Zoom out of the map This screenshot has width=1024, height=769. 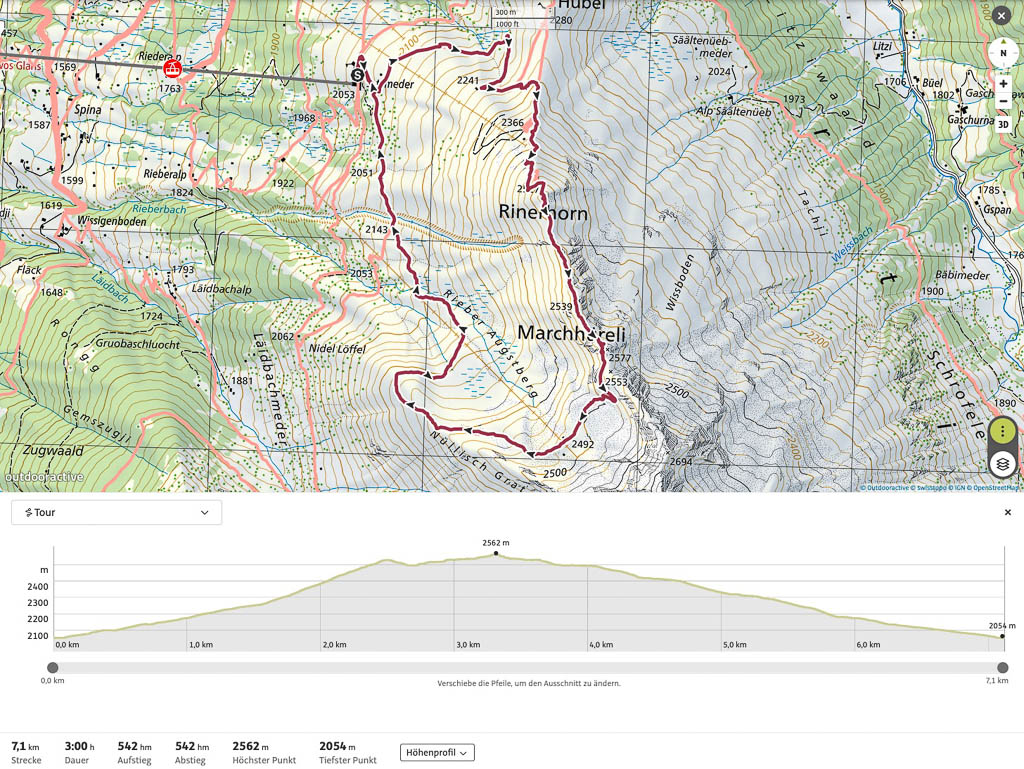click(x=1003, y=101)
